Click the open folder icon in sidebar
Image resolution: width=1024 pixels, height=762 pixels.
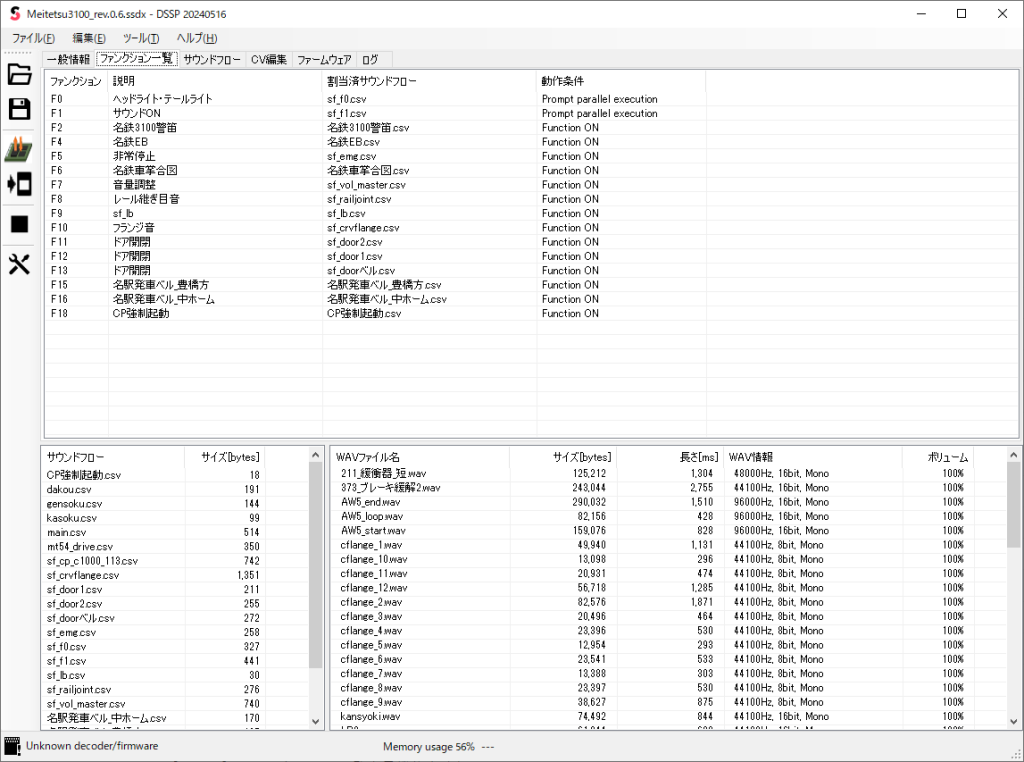click(19, 75)
